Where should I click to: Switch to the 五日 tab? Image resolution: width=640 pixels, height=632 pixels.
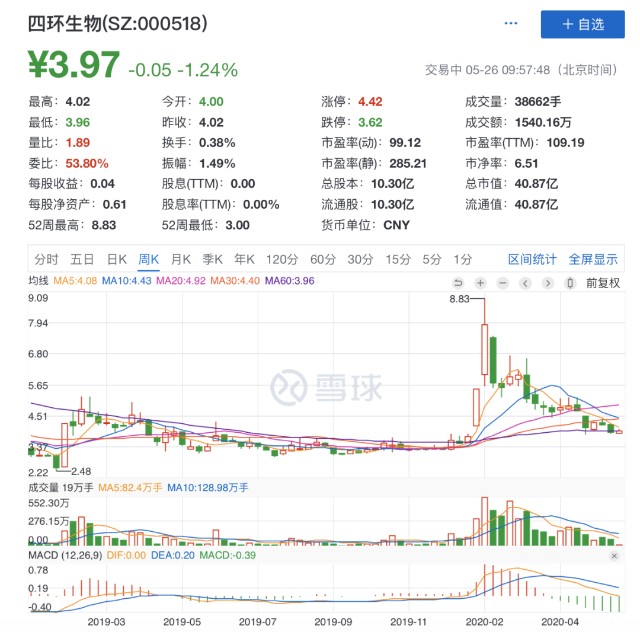coord(82,259)
